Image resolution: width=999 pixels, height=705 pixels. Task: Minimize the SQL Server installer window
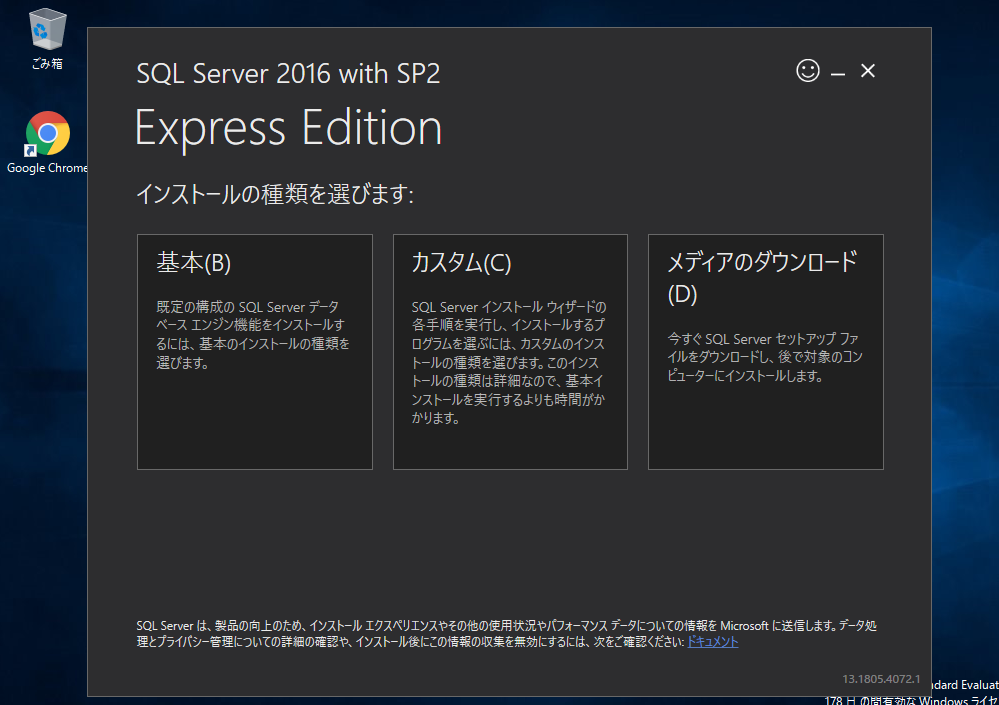838,72
